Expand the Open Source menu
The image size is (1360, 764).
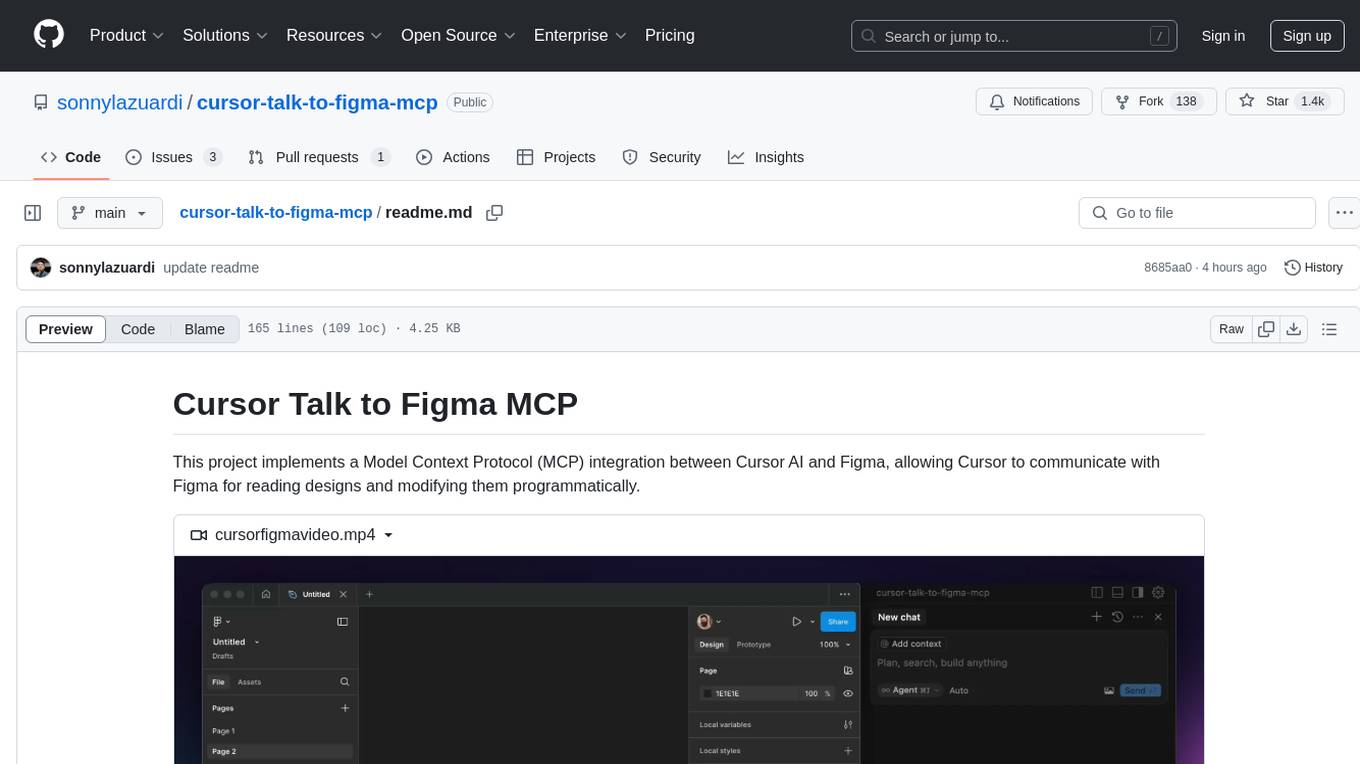tap(458, 35)
